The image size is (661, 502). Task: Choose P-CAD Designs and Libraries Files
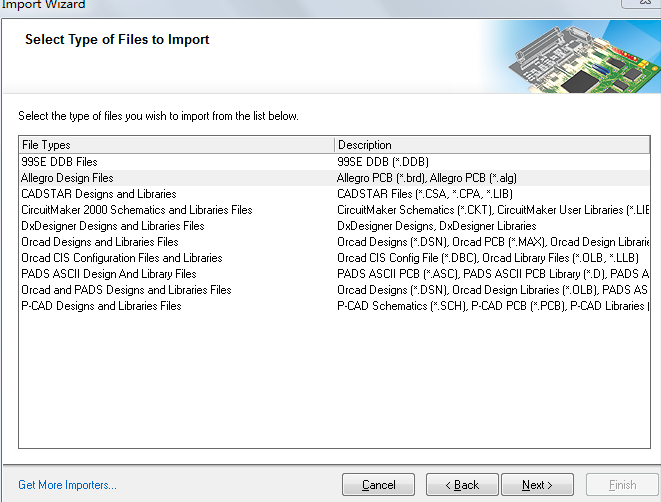coord(102,306)
